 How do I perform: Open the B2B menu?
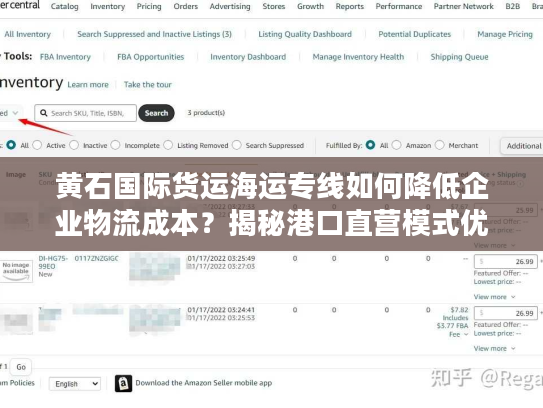512,6
